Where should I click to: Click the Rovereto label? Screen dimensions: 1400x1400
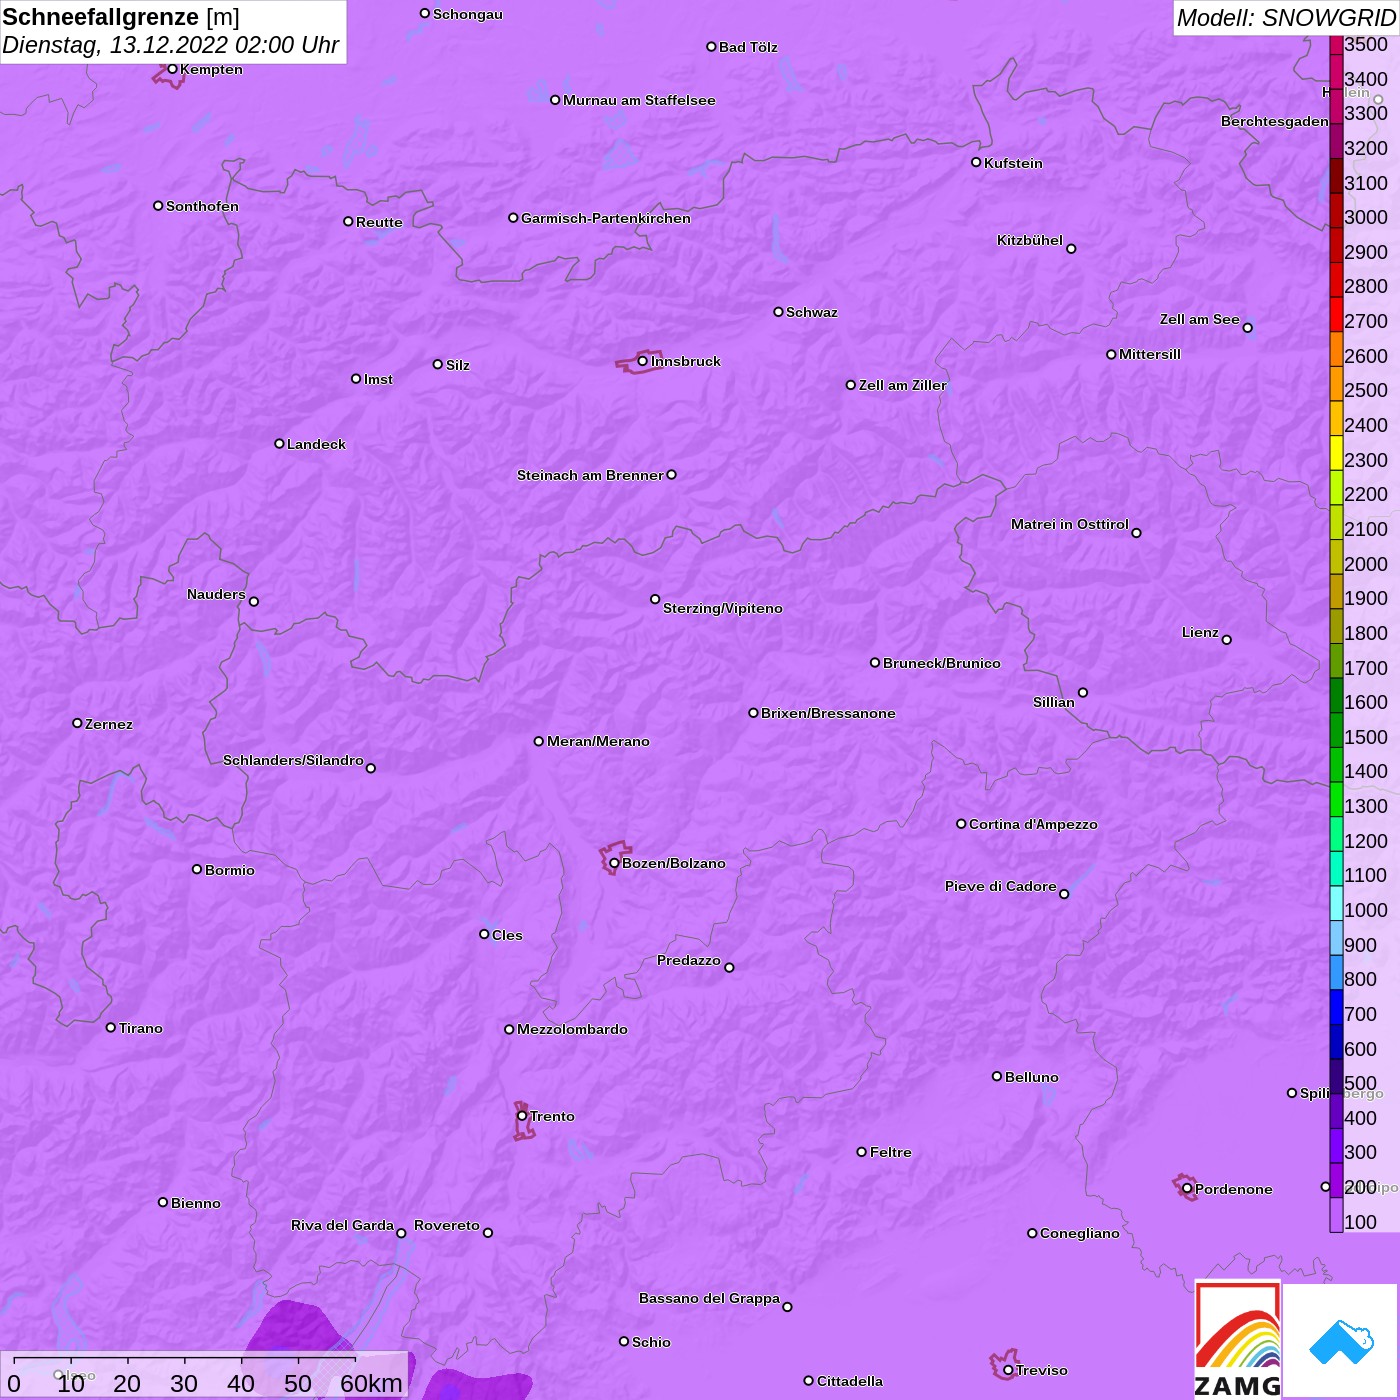point(447,1225)
